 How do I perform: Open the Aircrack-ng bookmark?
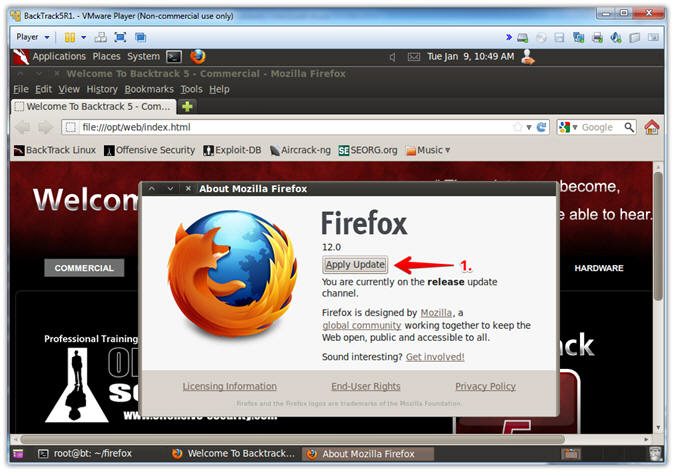(300, 150)
